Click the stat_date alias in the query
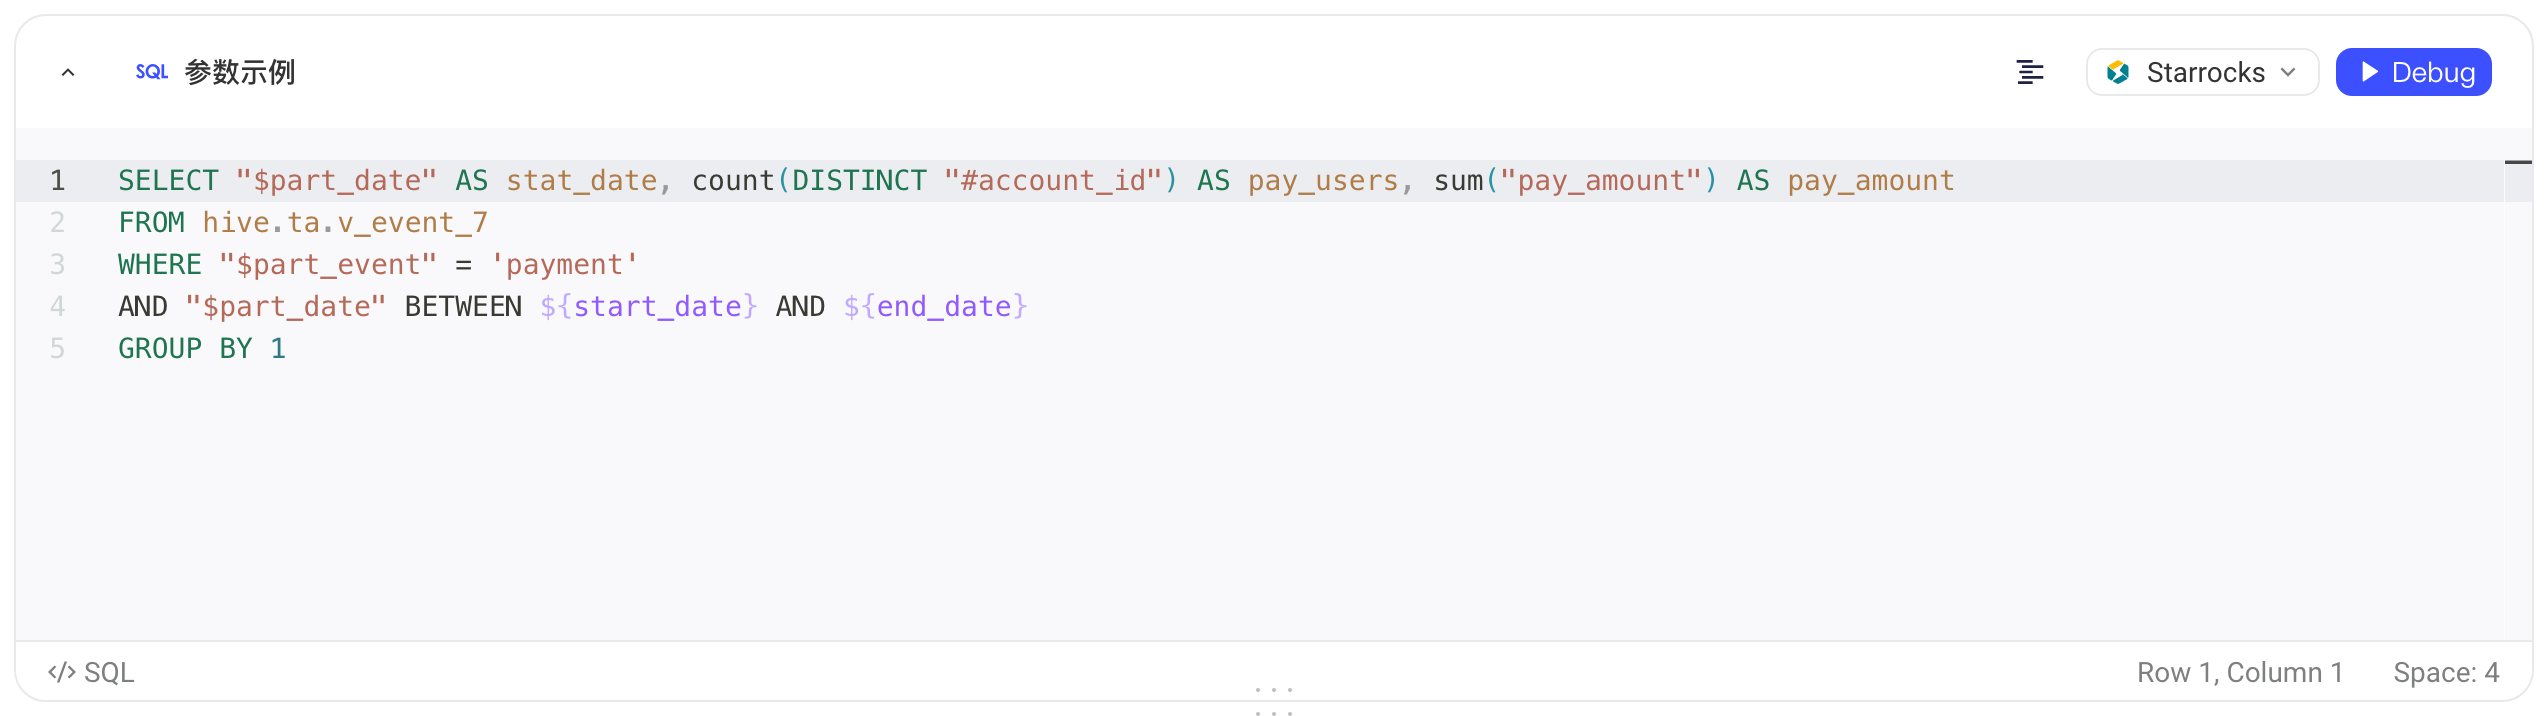 pos(581,180)
